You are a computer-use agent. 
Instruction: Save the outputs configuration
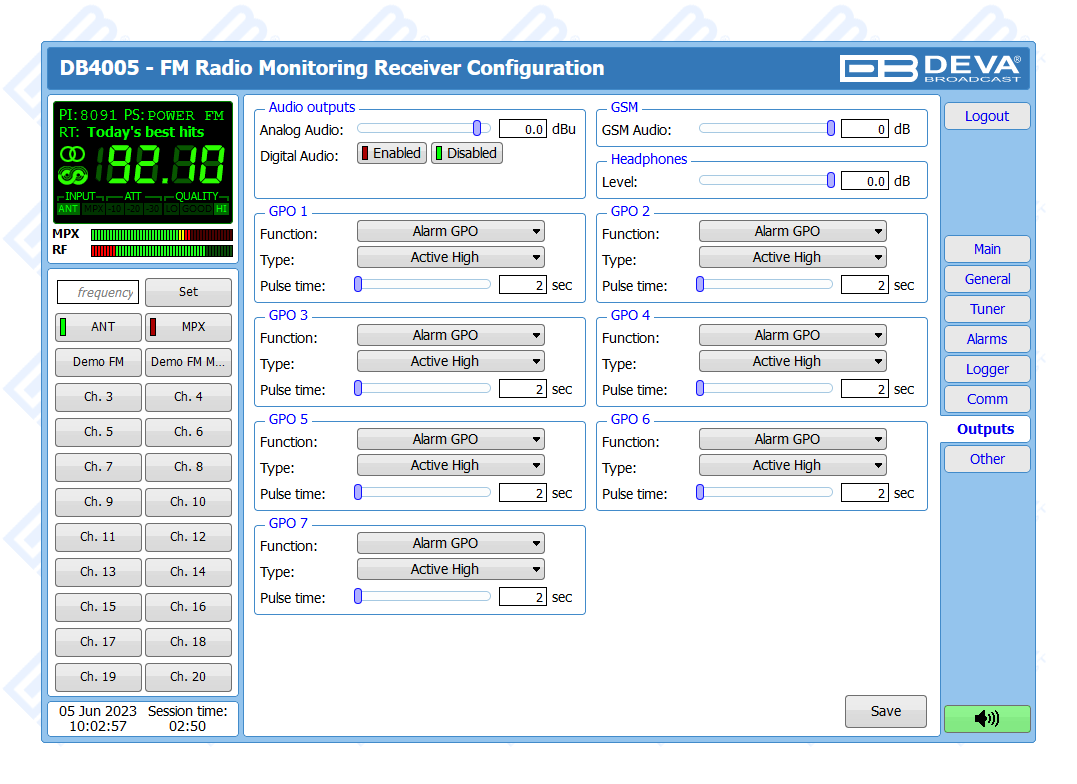(x=885, y=711)
